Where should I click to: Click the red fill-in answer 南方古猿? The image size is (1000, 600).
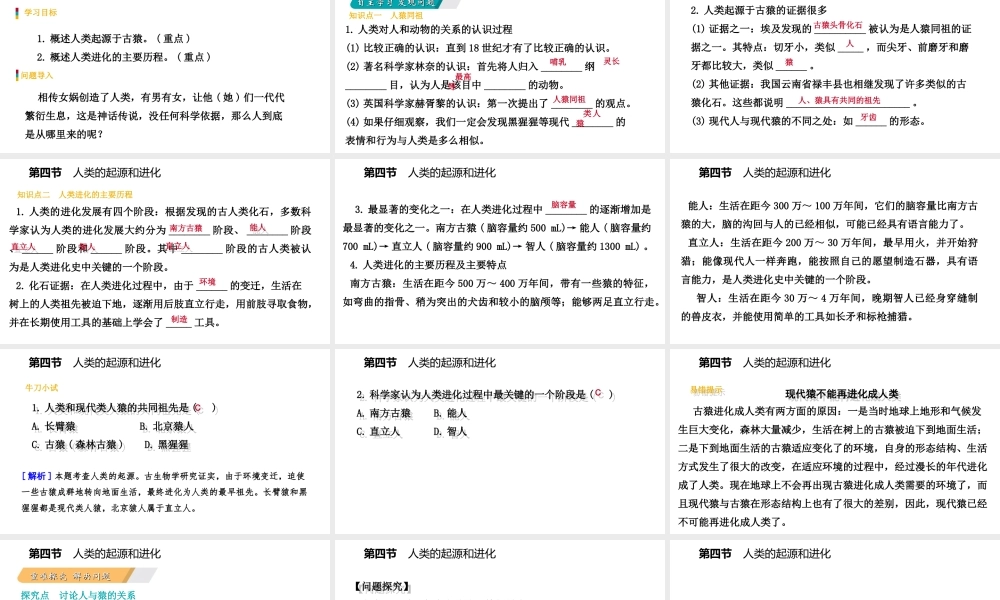tap(186, 228)
